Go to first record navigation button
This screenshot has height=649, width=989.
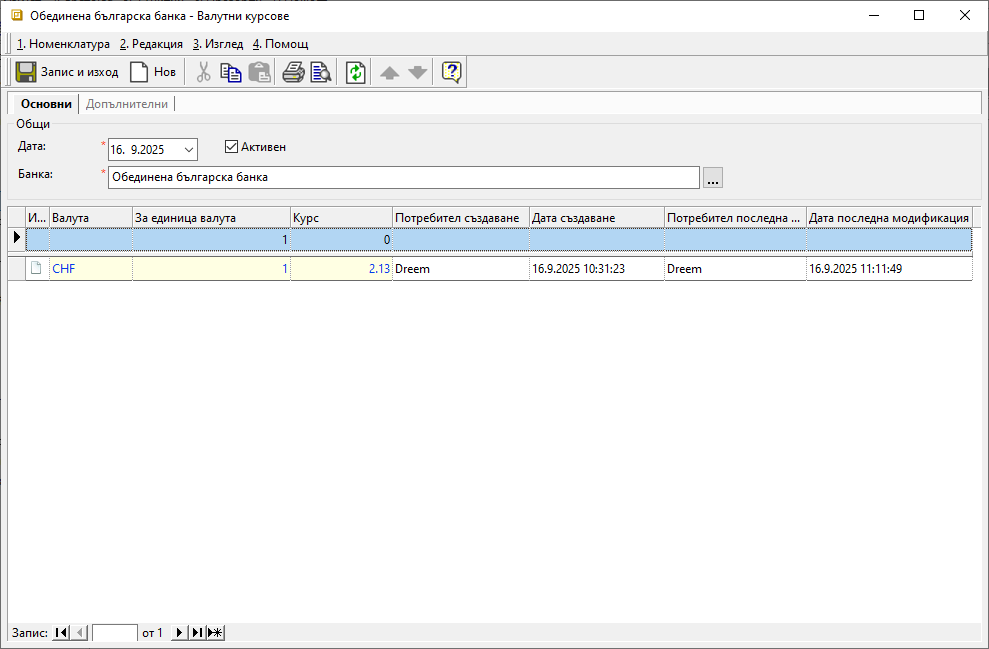point(61,633)
